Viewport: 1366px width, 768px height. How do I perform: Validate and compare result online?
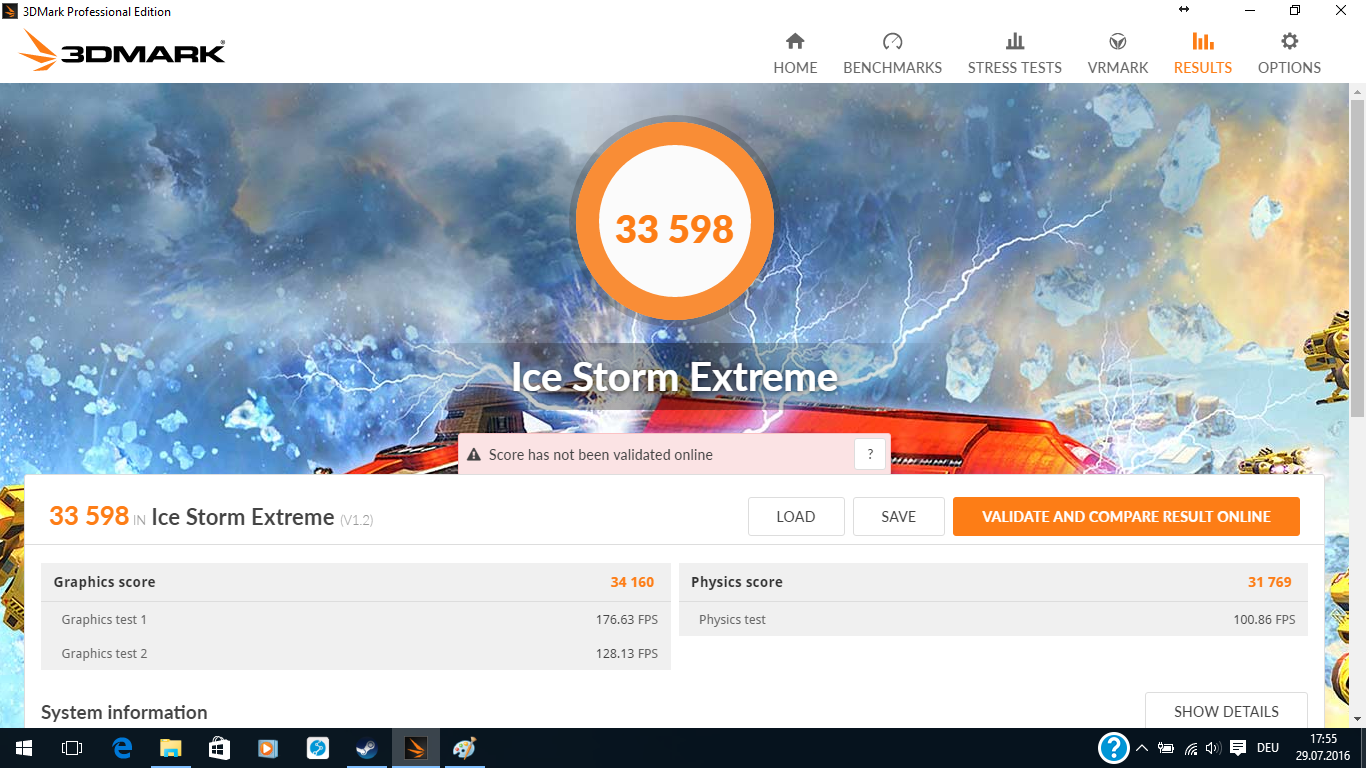1126,517
